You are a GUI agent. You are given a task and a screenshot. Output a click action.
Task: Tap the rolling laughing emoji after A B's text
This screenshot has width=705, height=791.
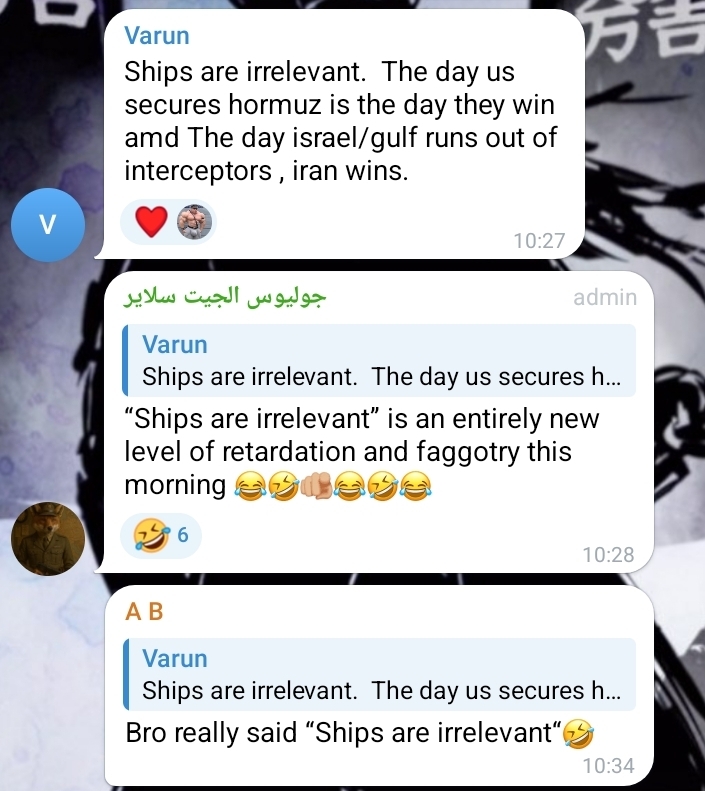pos(578,734)
